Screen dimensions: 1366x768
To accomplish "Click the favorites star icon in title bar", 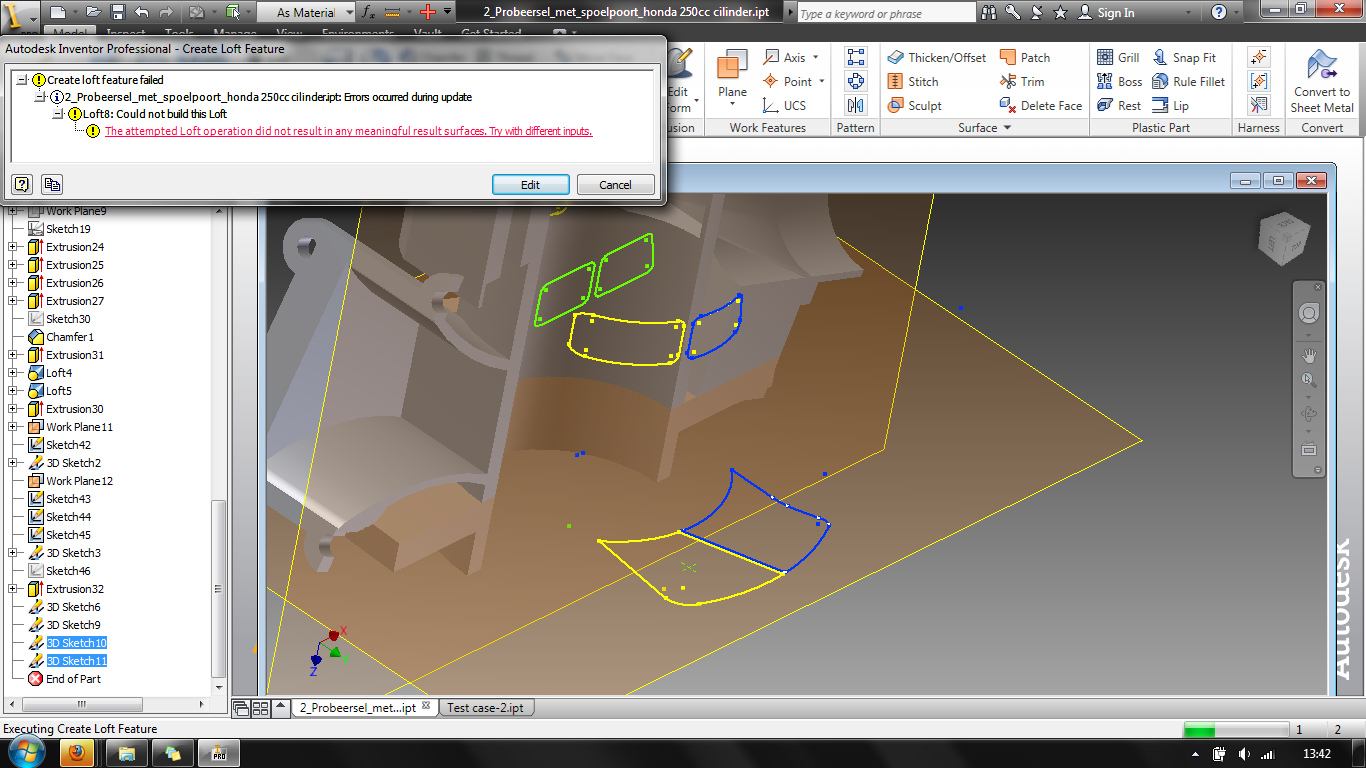I will 1060,12.
